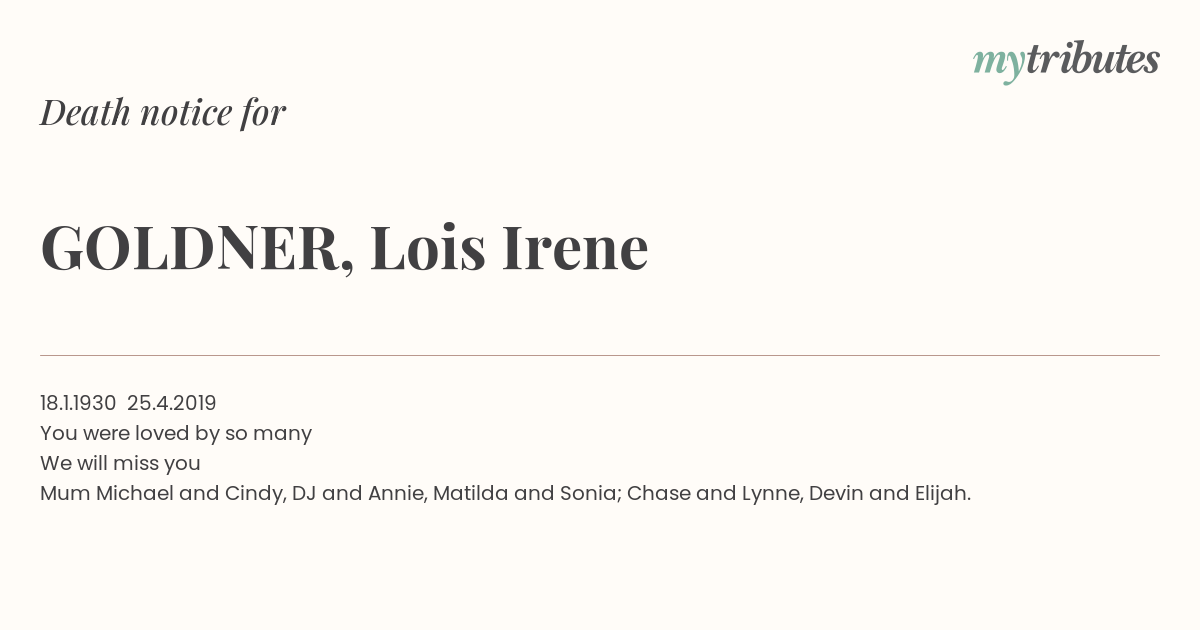Screen dimensions: 1200x630
Task: Select the name "Michael" in the notice
Action: (x=135, y=493)
